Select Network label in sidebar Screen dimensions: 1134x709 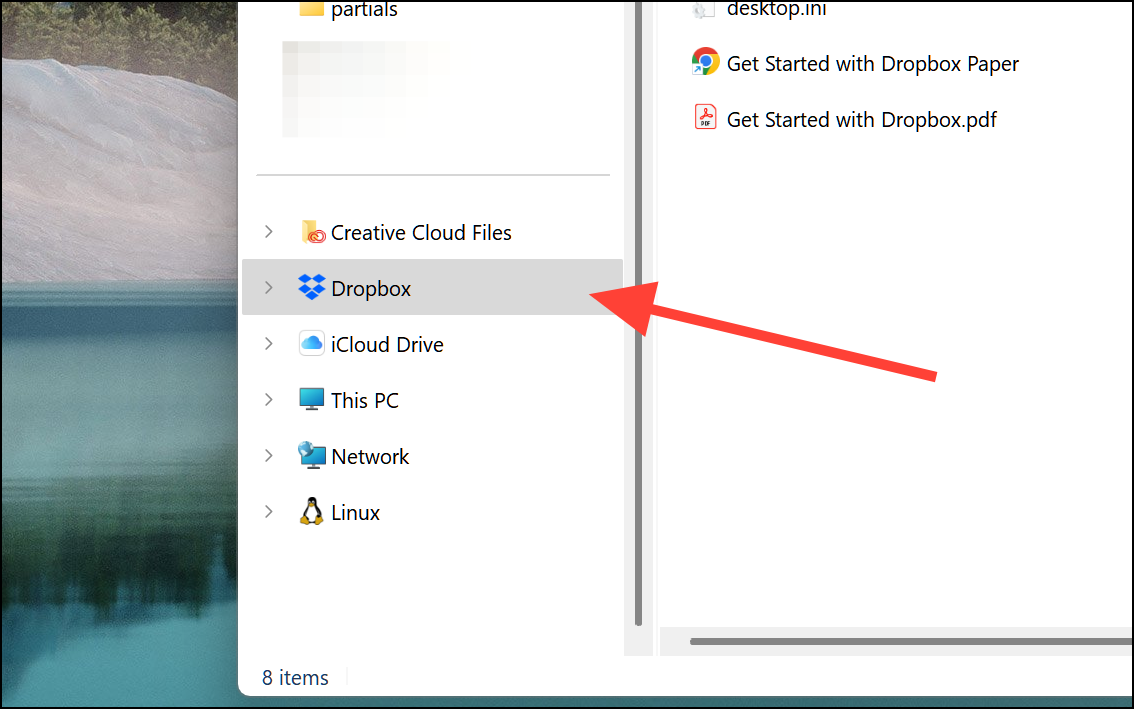[370, 457]
